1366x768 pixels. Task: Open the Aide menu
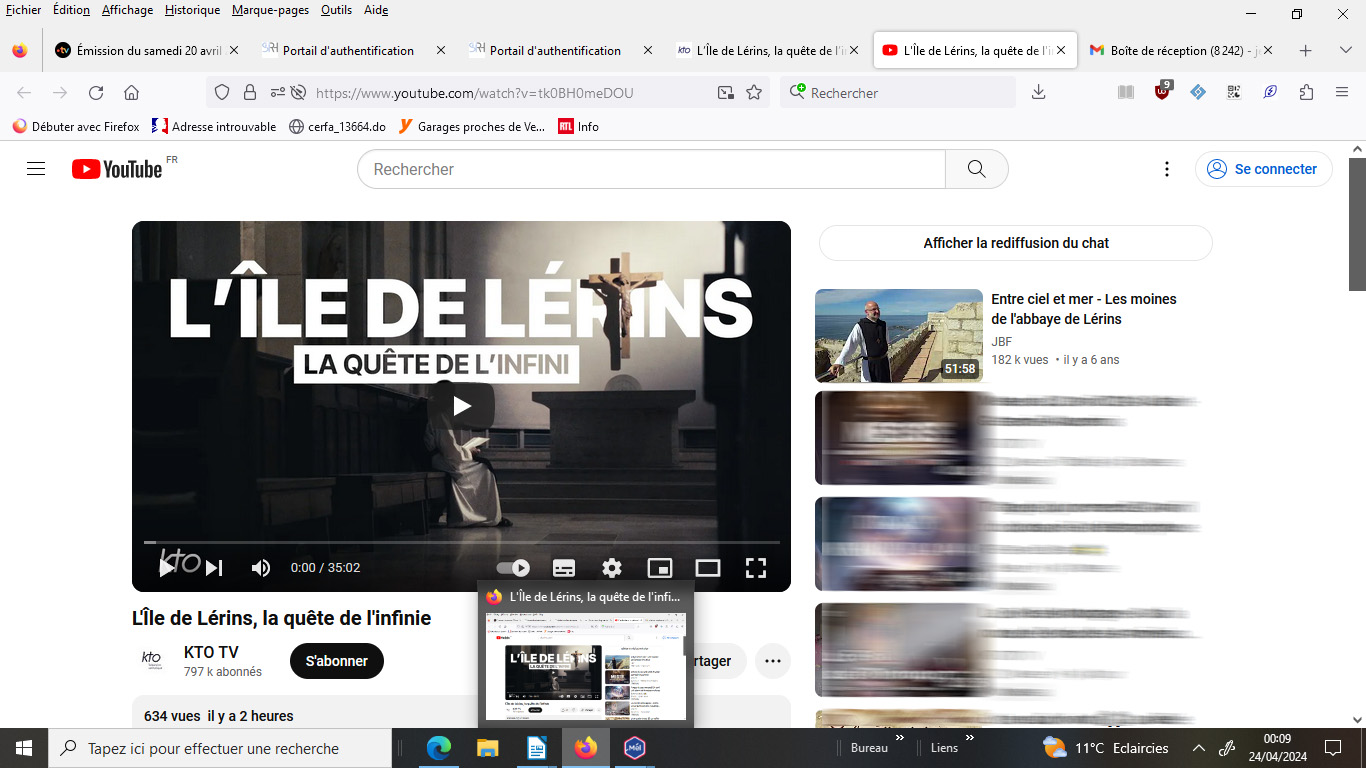click(376, 10)
